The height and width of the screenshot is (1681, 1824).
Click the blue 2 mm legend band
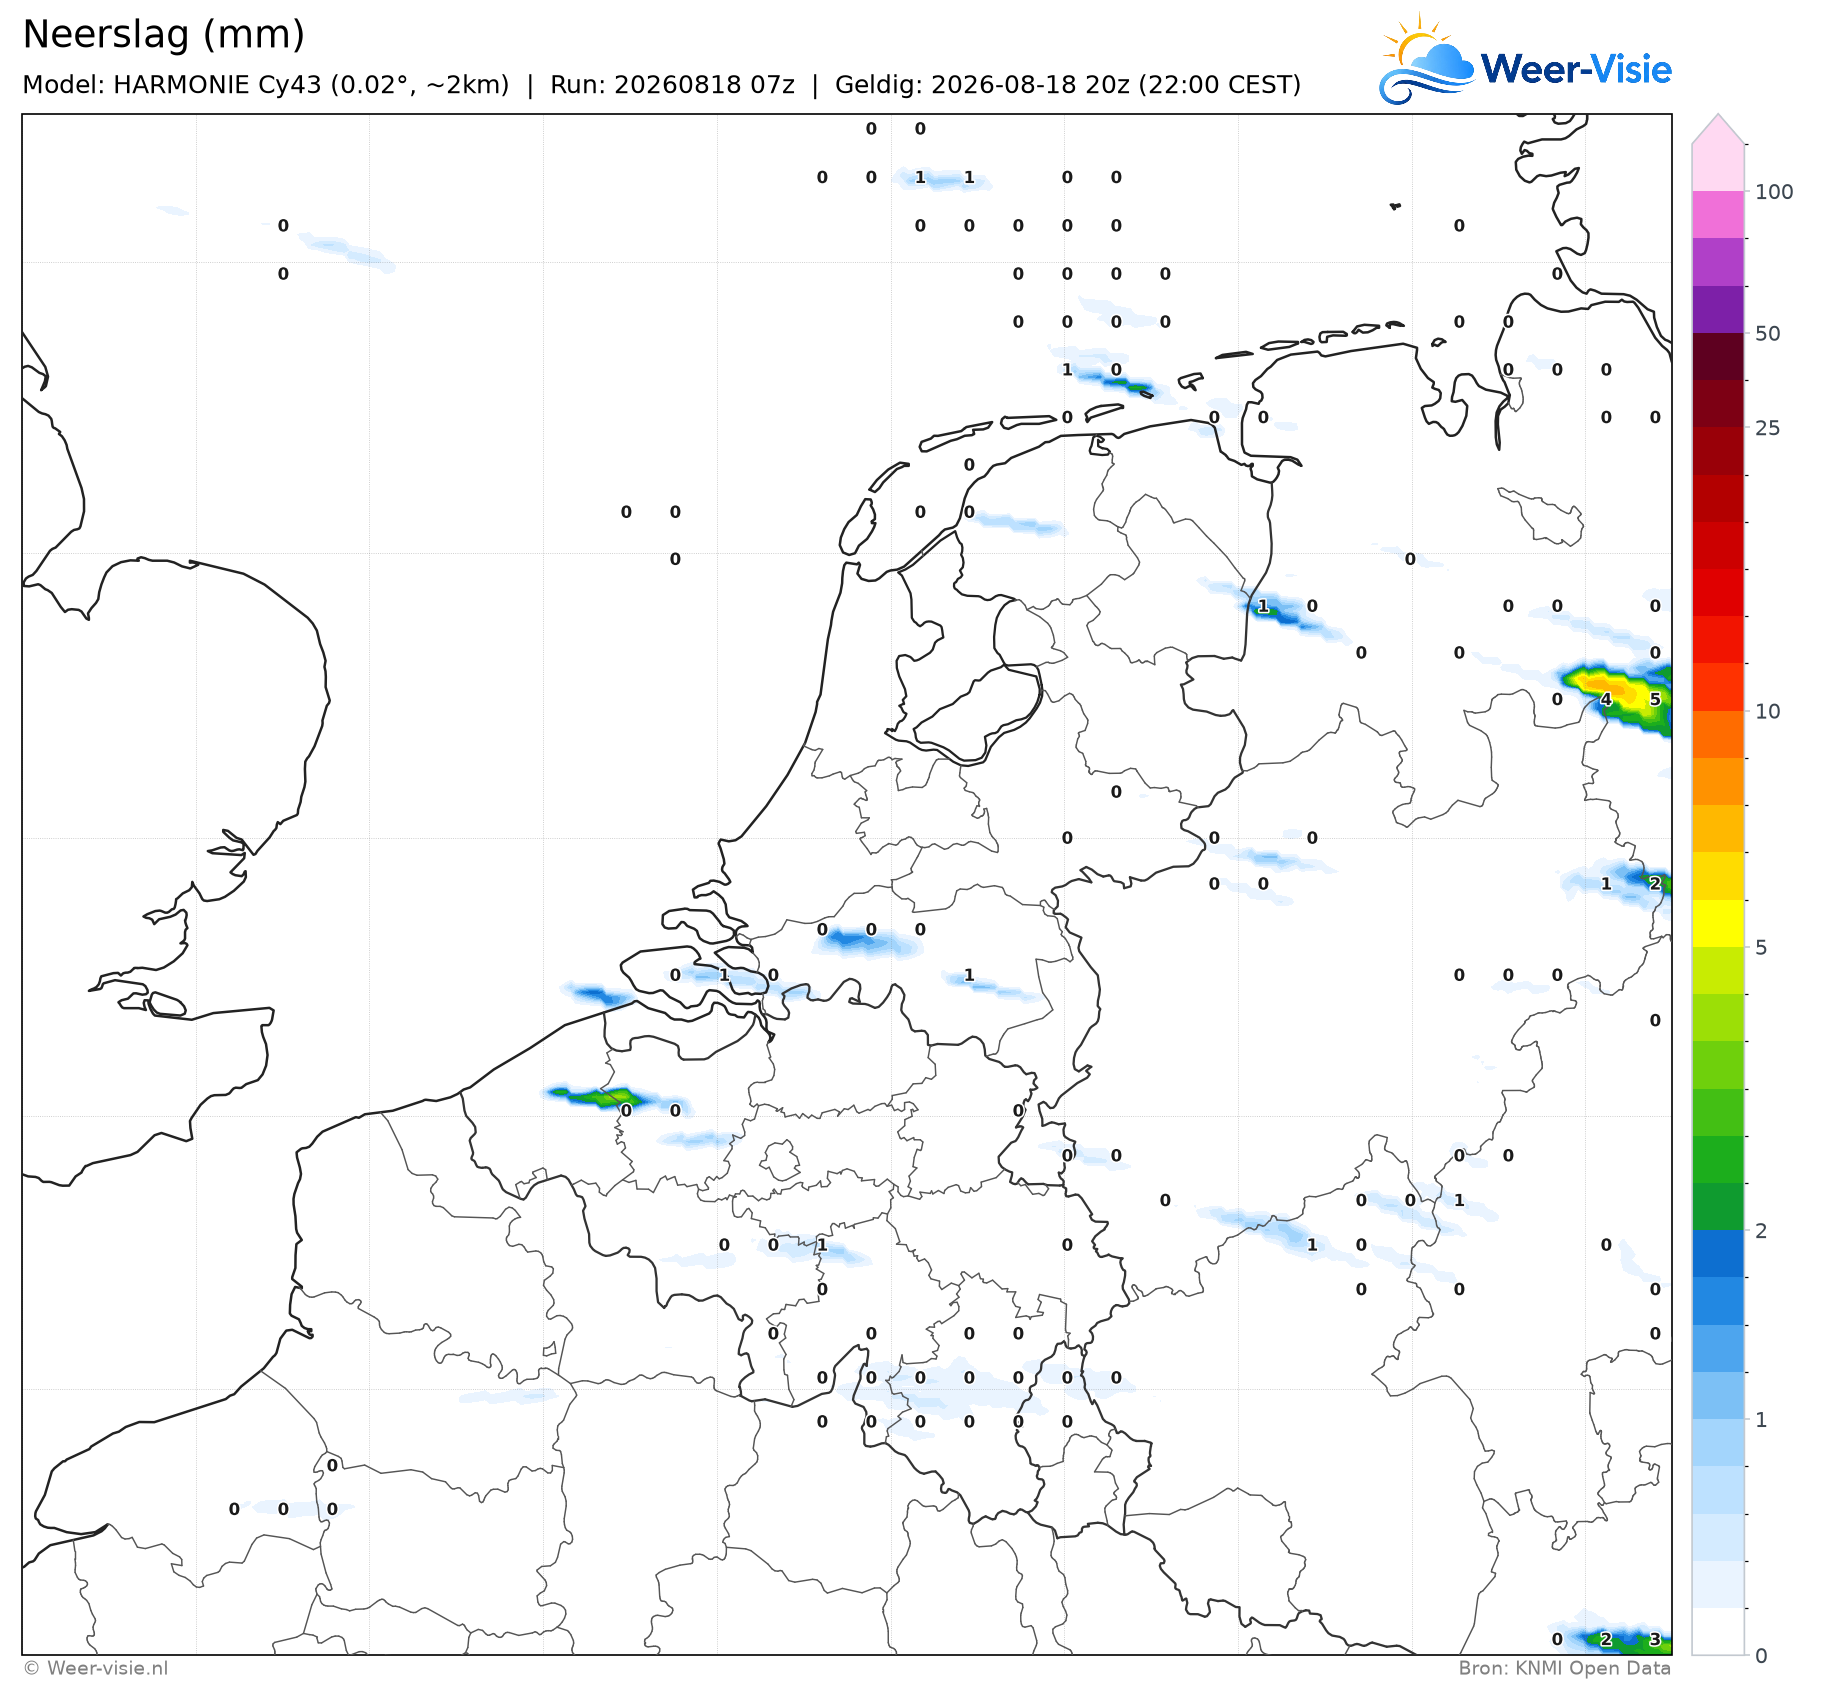click(1718, 1254)
